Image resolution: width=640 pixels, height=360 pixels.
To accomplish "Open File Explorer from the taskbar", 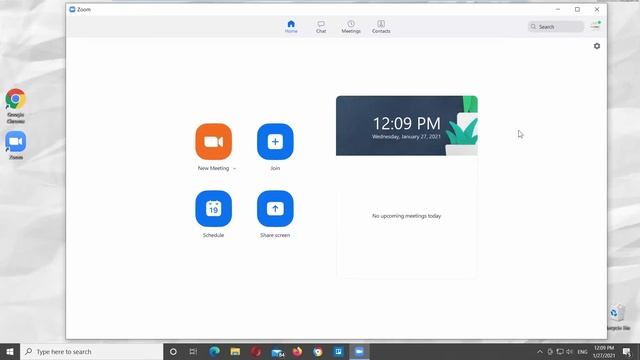I will tap(235, 351).
